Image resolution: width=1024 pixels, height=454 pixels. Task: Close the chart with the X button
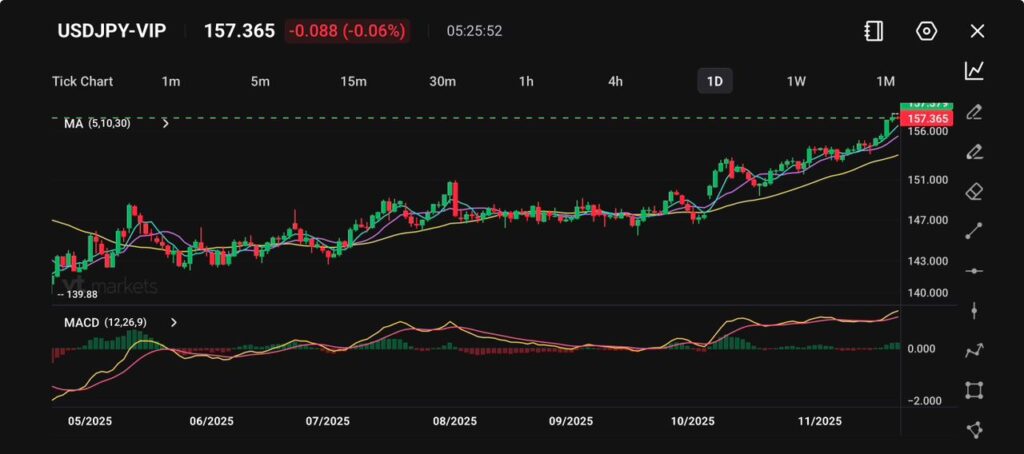[978, 31]
